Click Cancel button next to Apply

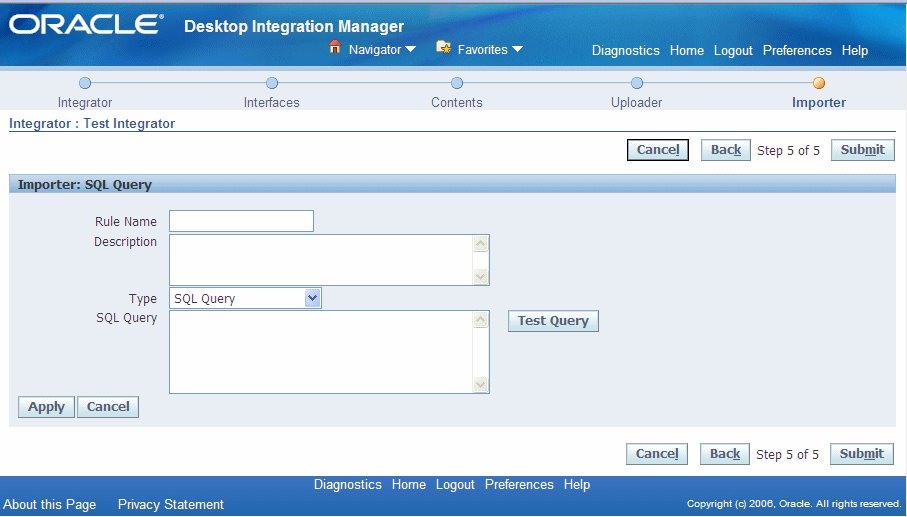coord(108,407)
